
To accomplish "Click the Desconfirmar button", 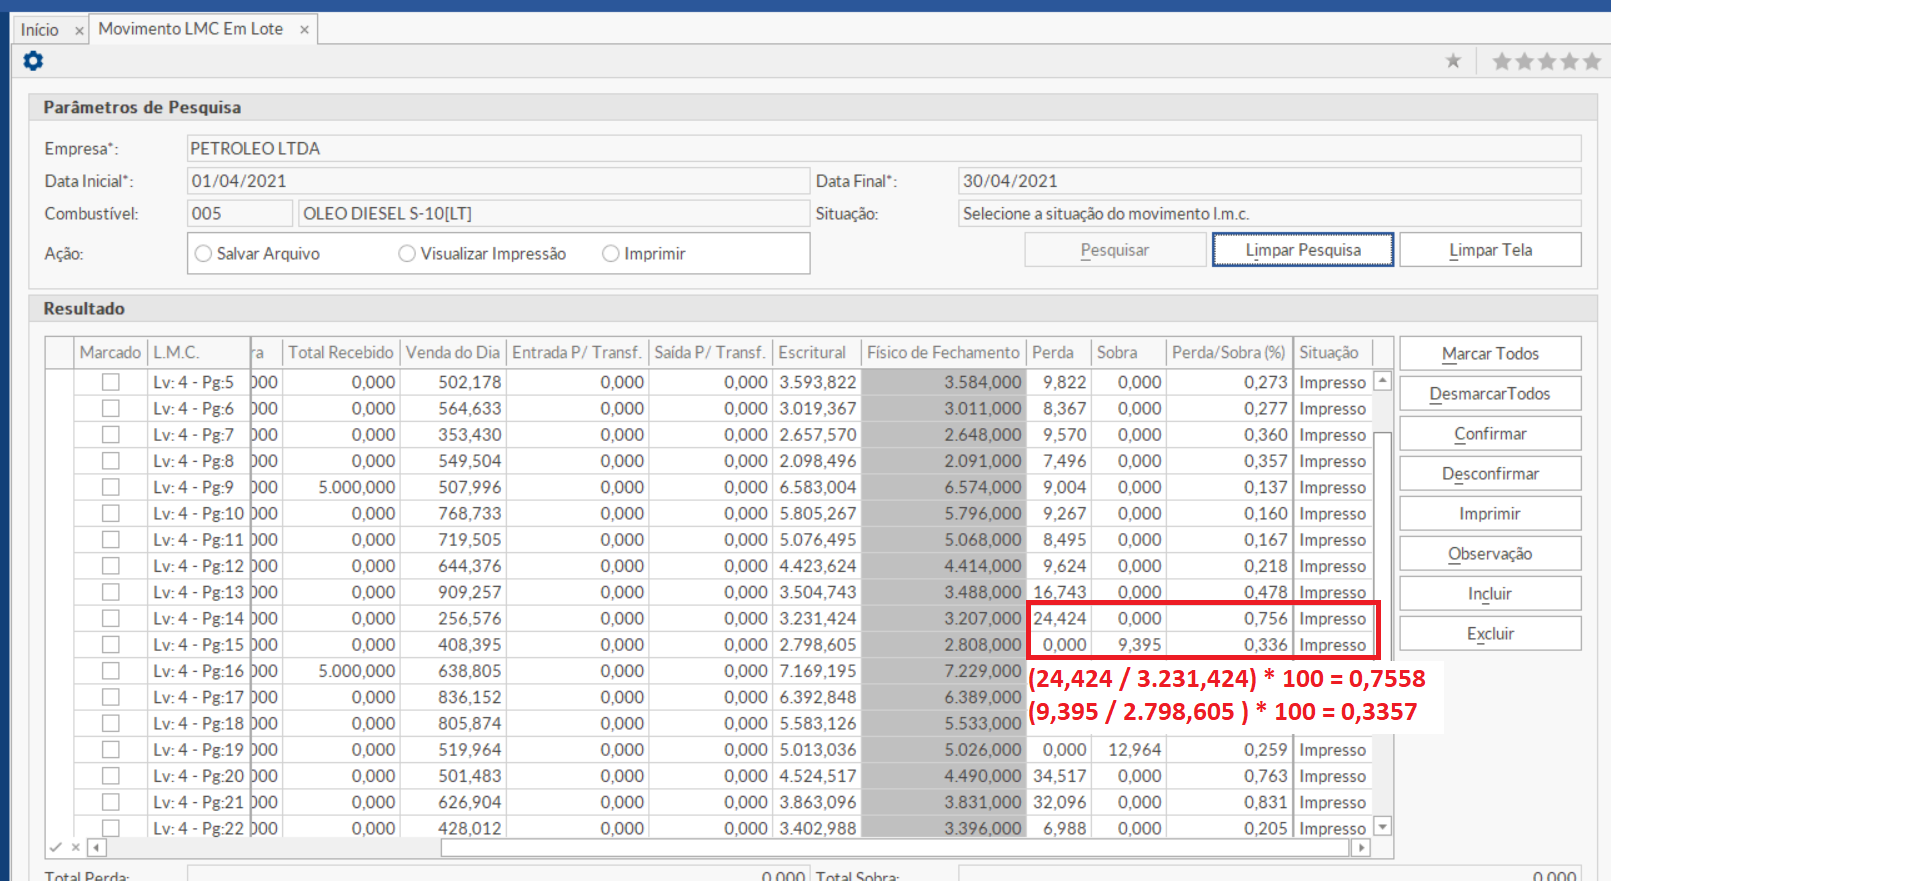I will pyautogui.click(x=1490, y=474).
